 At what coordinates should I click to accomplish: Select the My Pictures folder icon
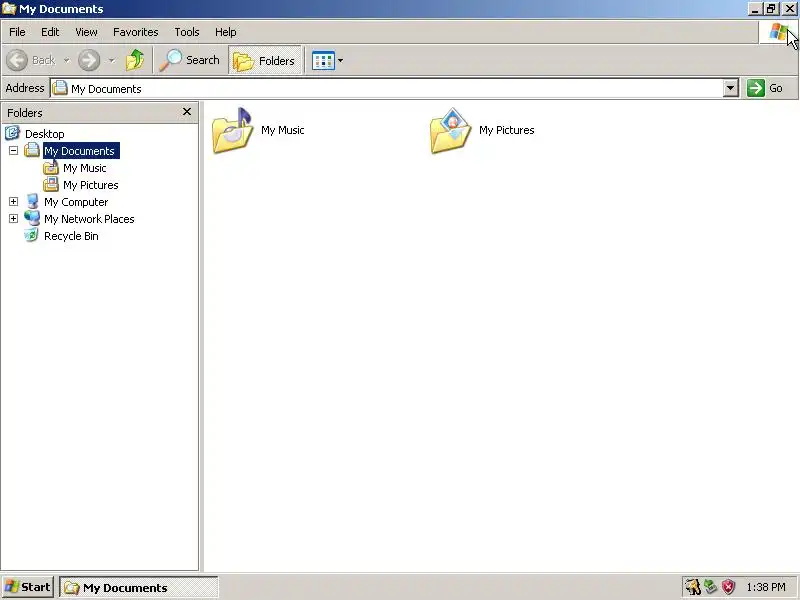pos(451,131)
